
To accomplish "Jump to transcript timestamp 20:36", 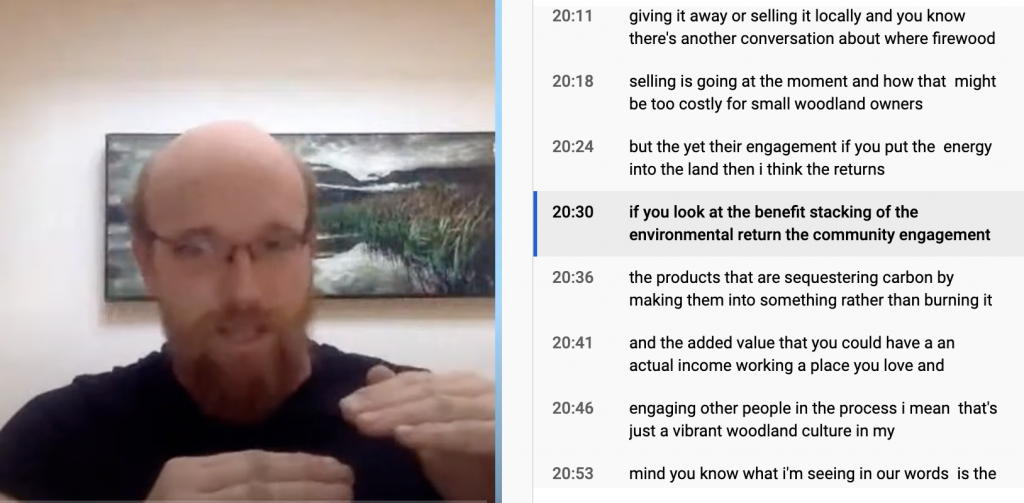I will 572,277.
